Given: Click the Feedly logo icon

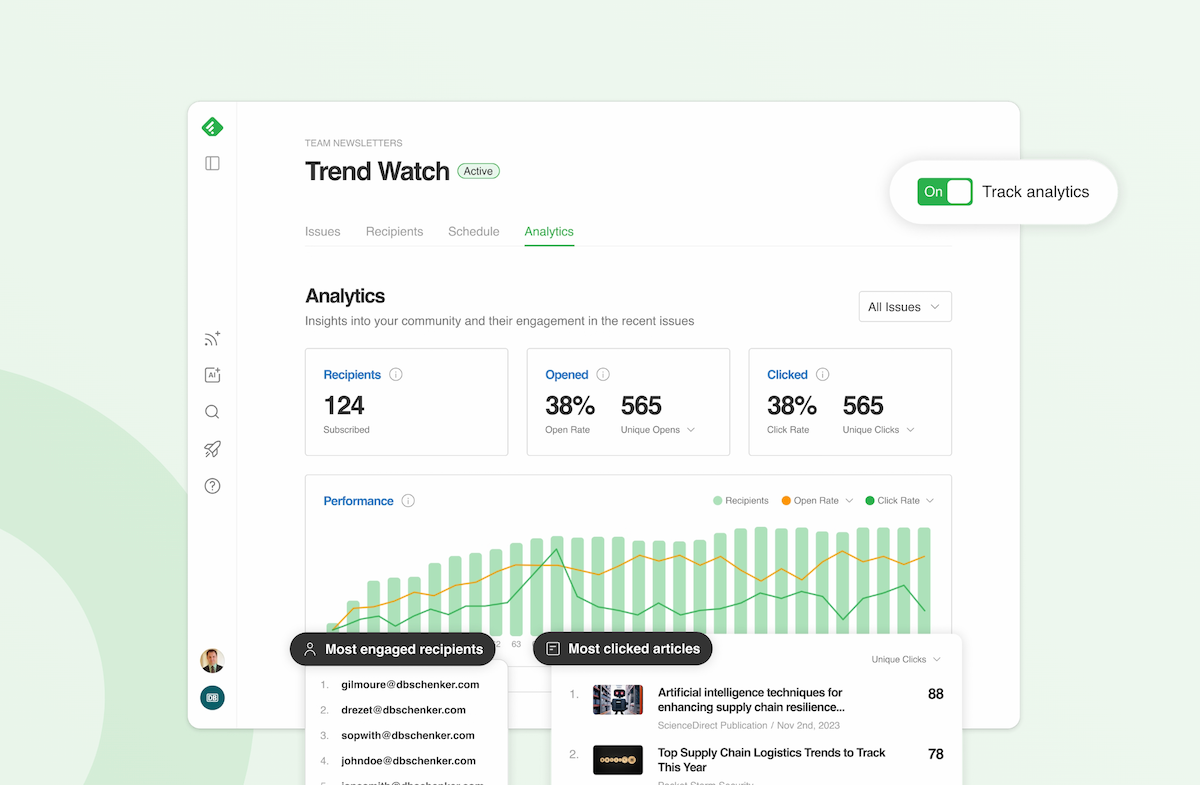Looking at the screenshot, I should 212,127.
